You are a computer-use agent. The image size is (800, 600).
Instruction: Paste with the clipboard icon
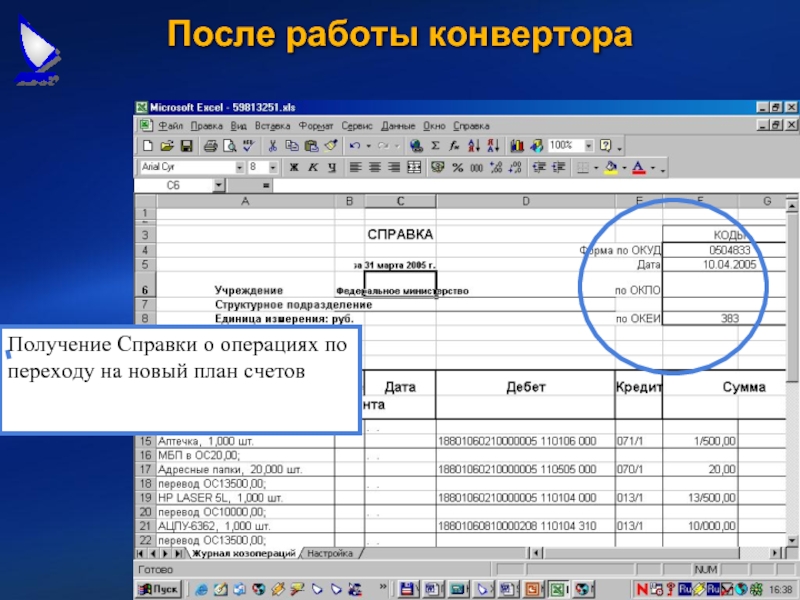click(x=311, y=146)
